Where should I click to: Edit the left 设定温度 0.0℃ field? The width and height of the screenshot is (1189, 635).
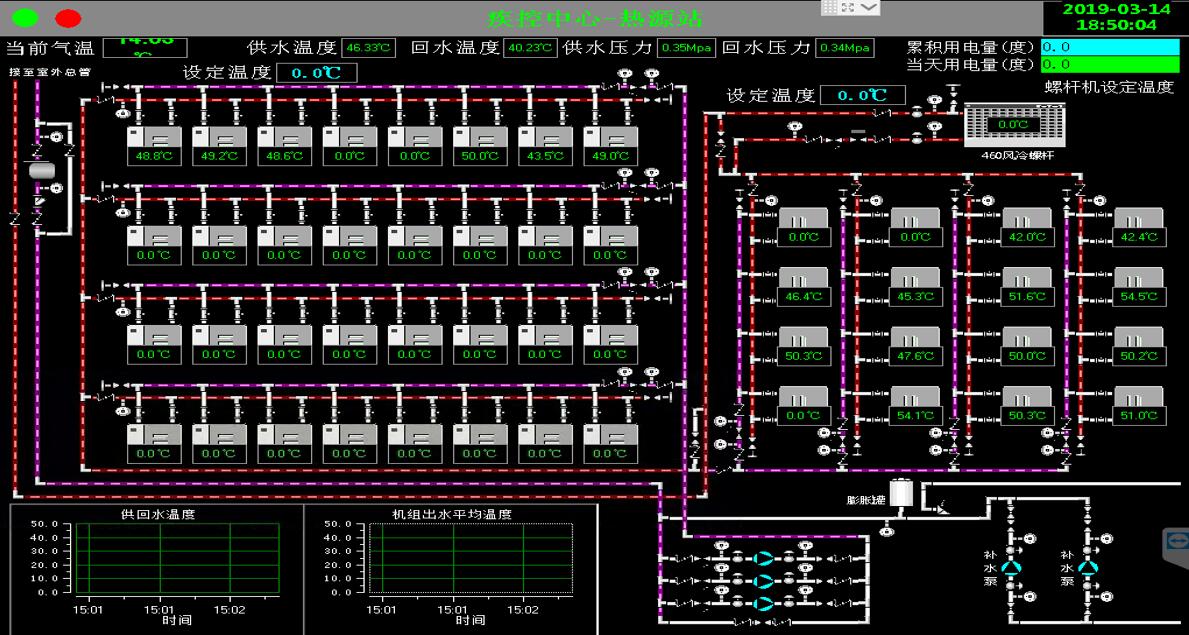point(316,74)
